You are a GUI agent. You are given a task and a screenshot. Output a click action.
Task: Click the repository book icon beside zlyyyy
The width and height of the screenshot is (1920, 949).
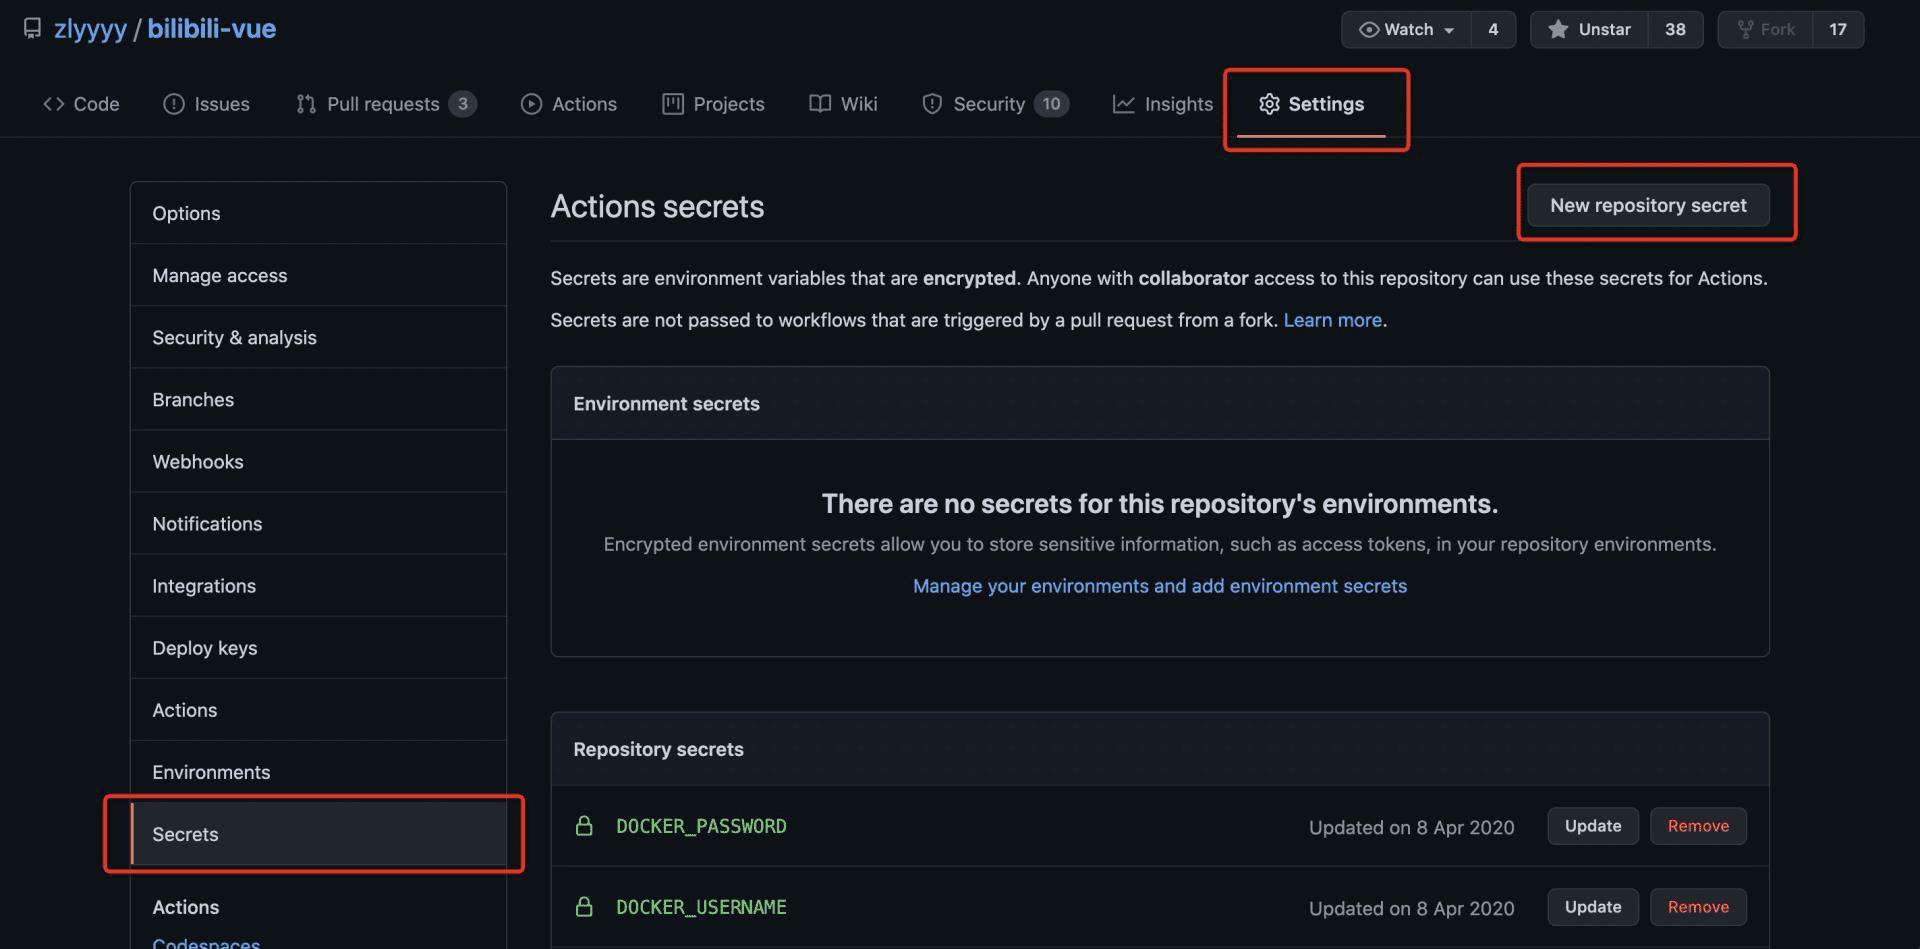click(x=32, y=28)
